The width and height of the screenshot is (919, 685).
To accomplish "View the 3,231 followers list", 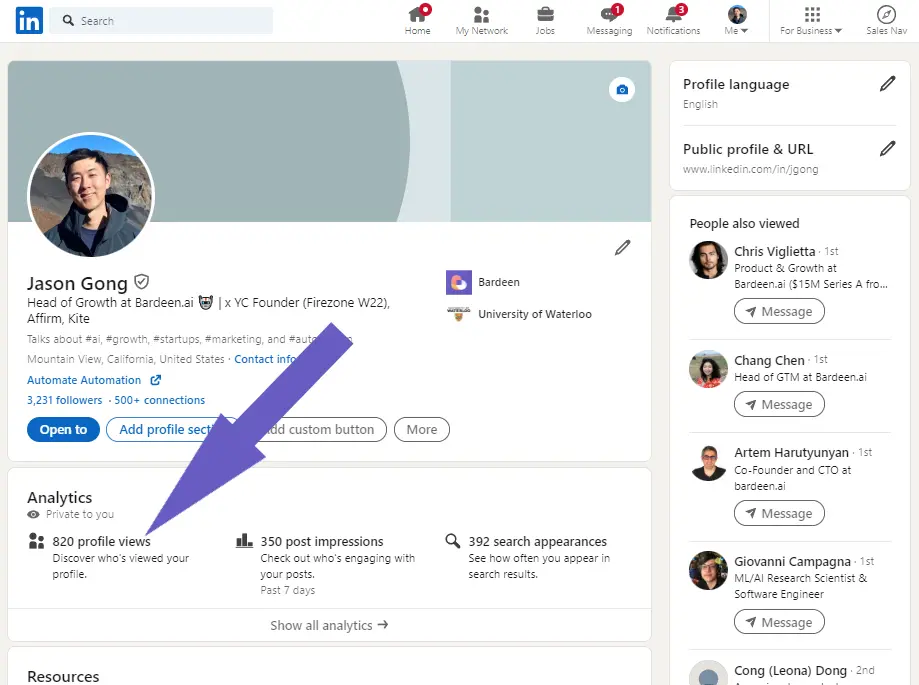I will pos(64,400).
